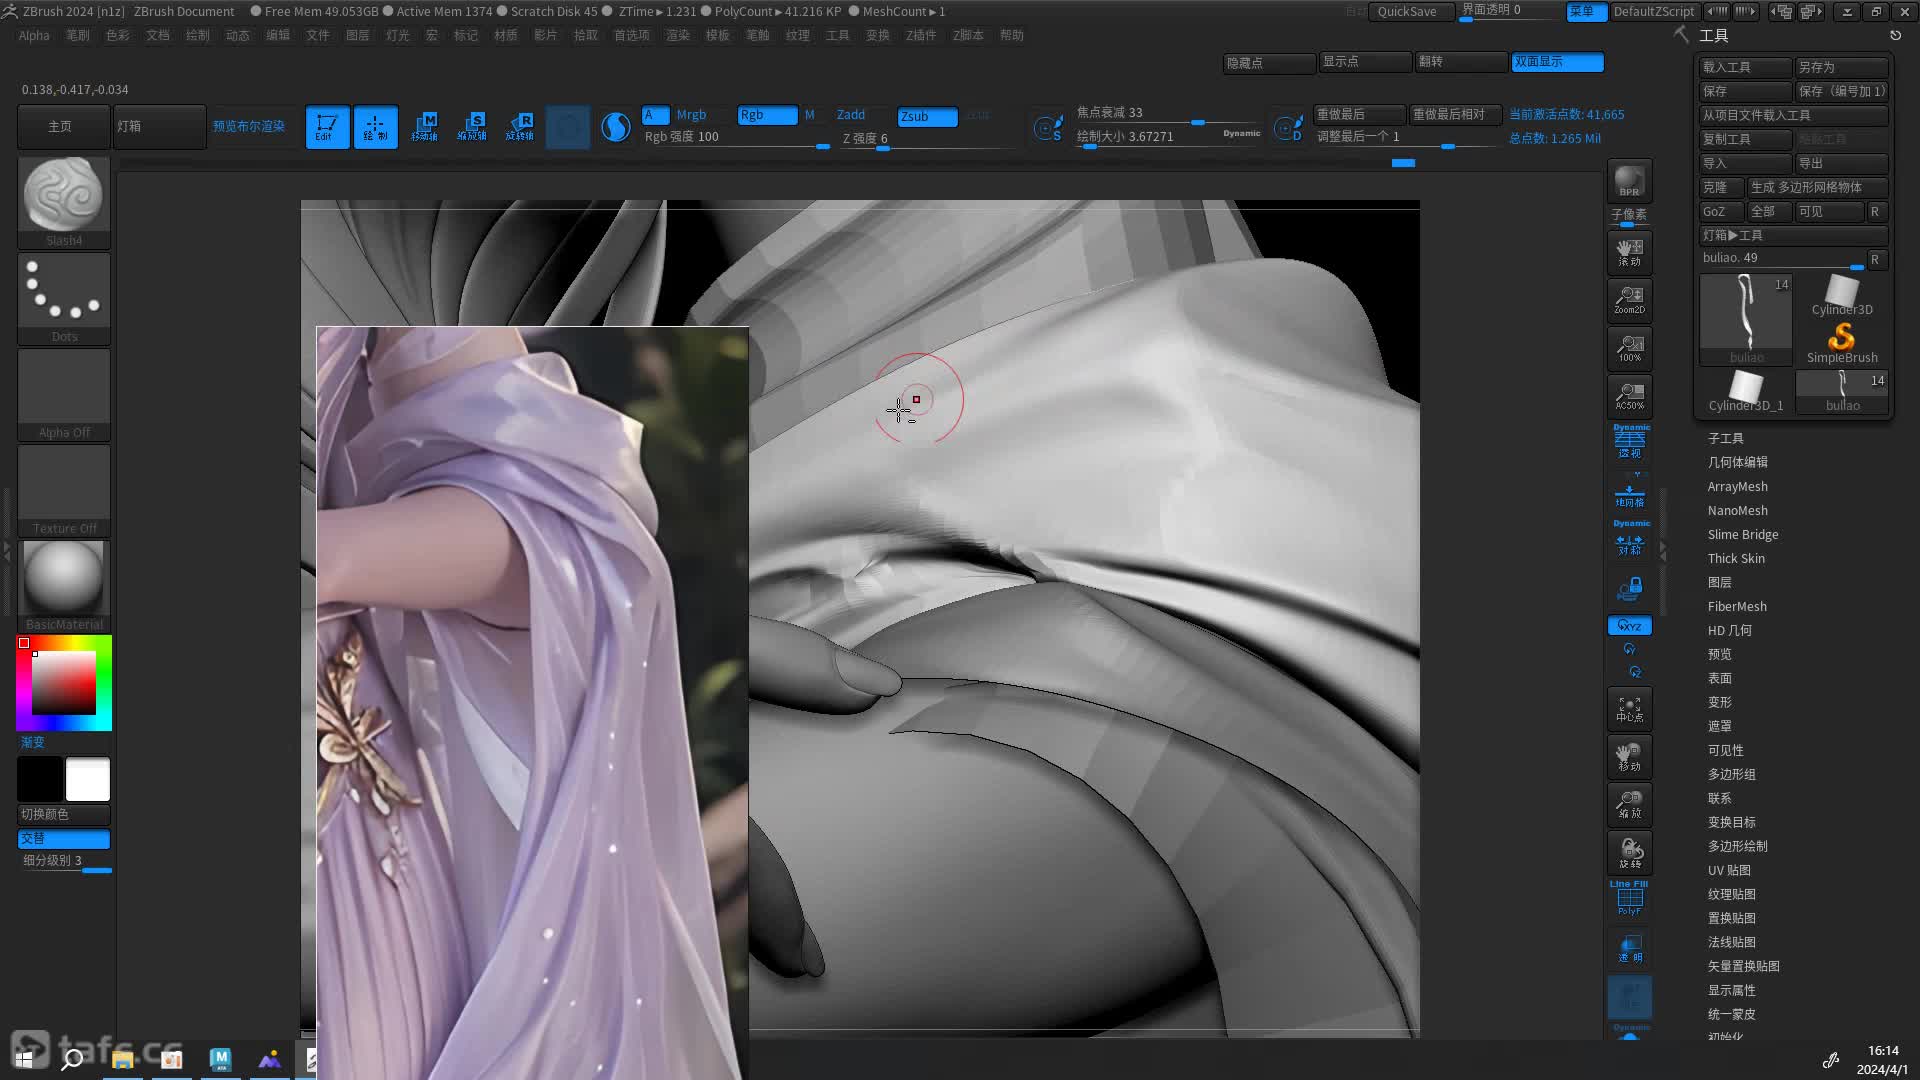Screen dimensions: 1920x1080
Task: Toggle Edit mode button
Action: point(327,127)
